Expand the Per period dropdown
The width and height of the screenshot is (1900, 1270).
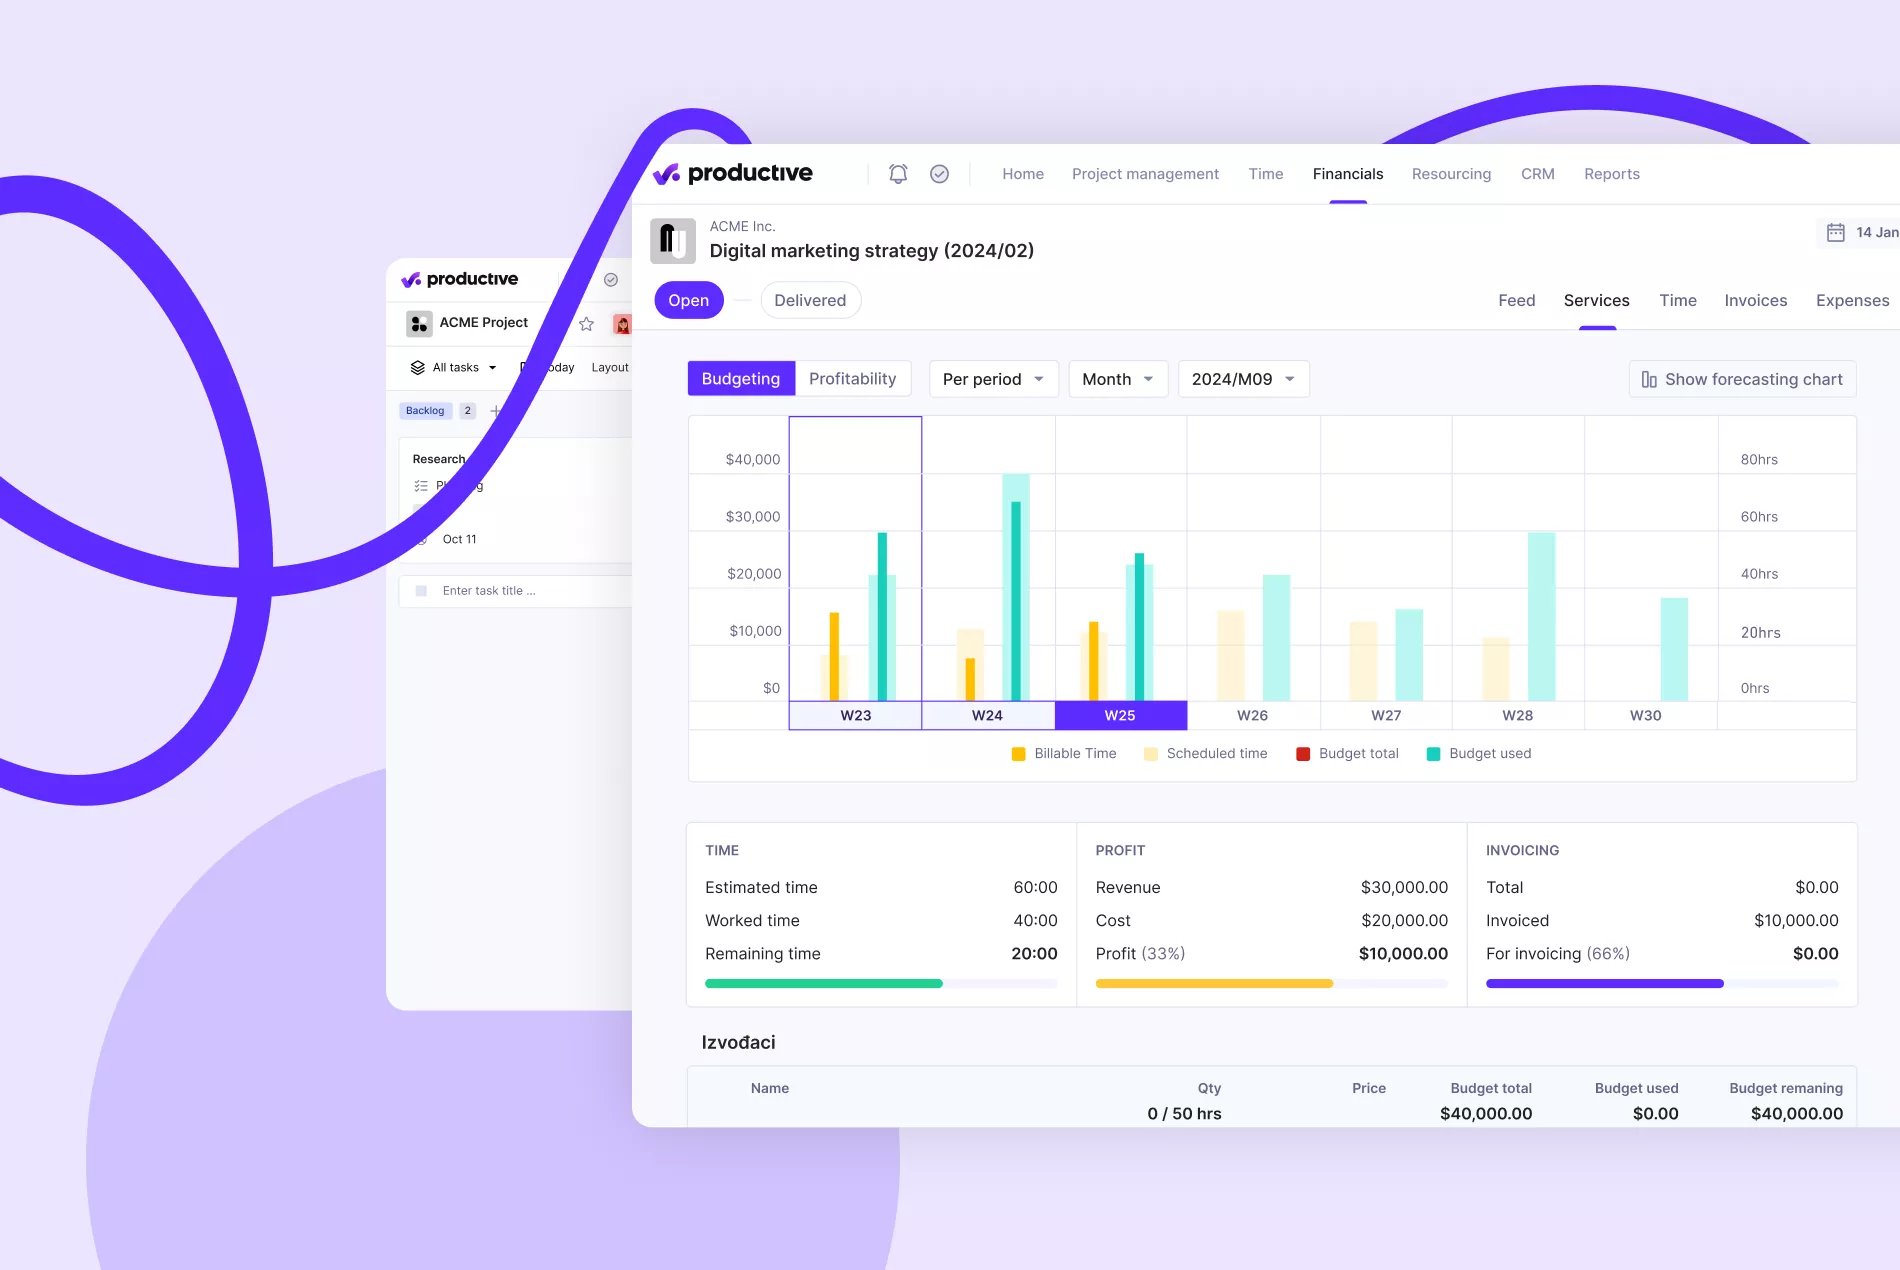click(x=993, y=379)
